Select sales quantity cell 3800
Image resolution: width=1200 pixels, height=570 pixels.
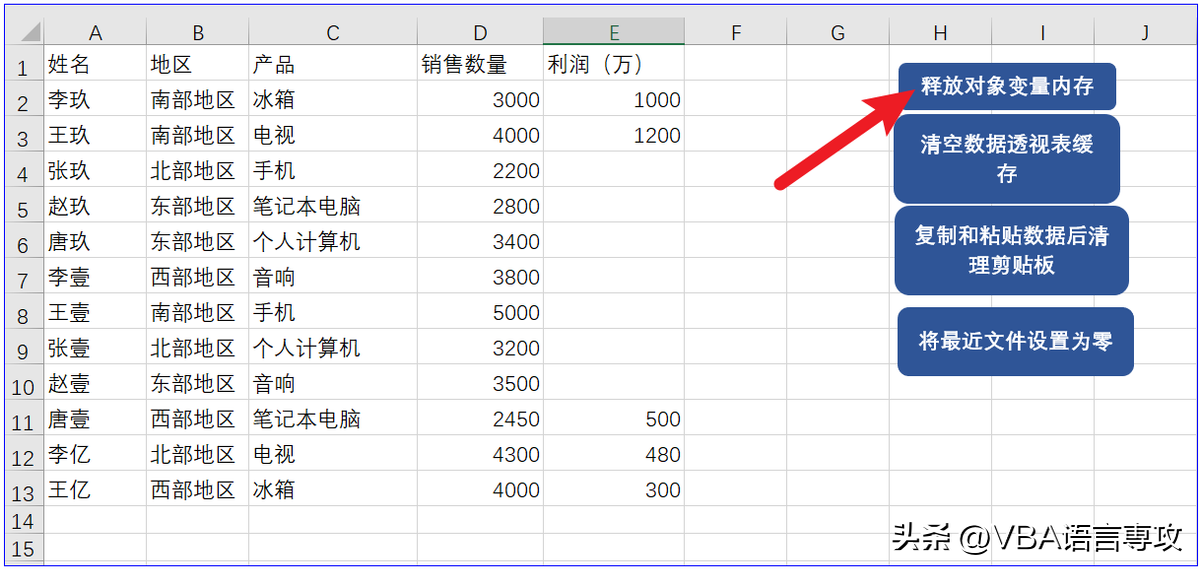480,277
